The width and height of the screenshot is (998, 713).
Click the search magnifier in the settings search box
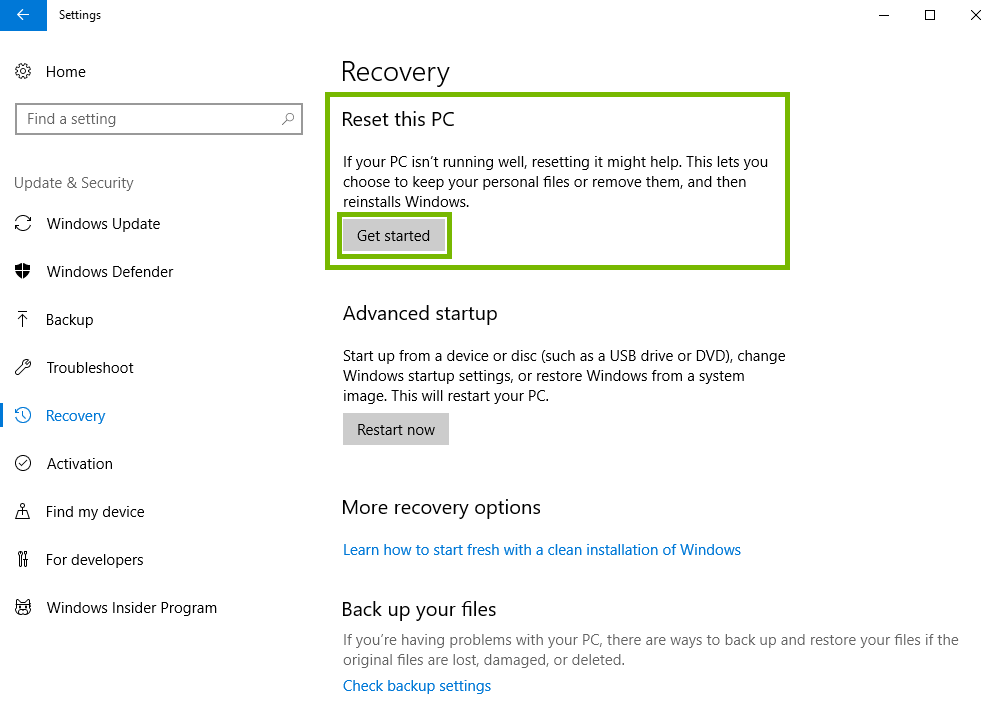click(290, 118)
